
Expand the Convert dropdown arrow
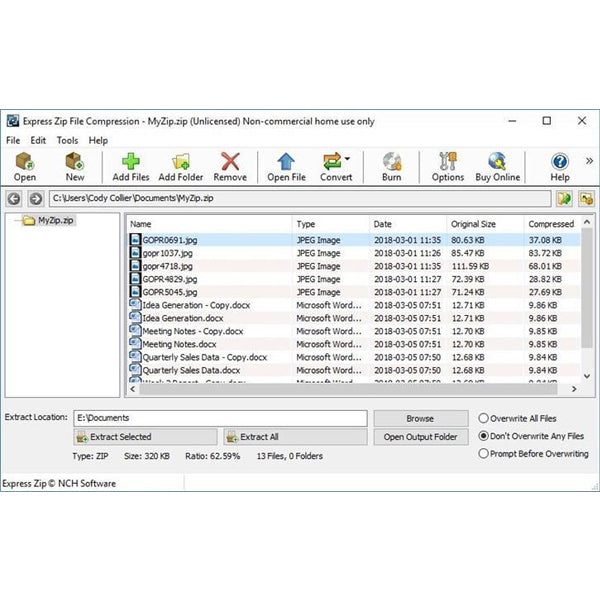347,158
